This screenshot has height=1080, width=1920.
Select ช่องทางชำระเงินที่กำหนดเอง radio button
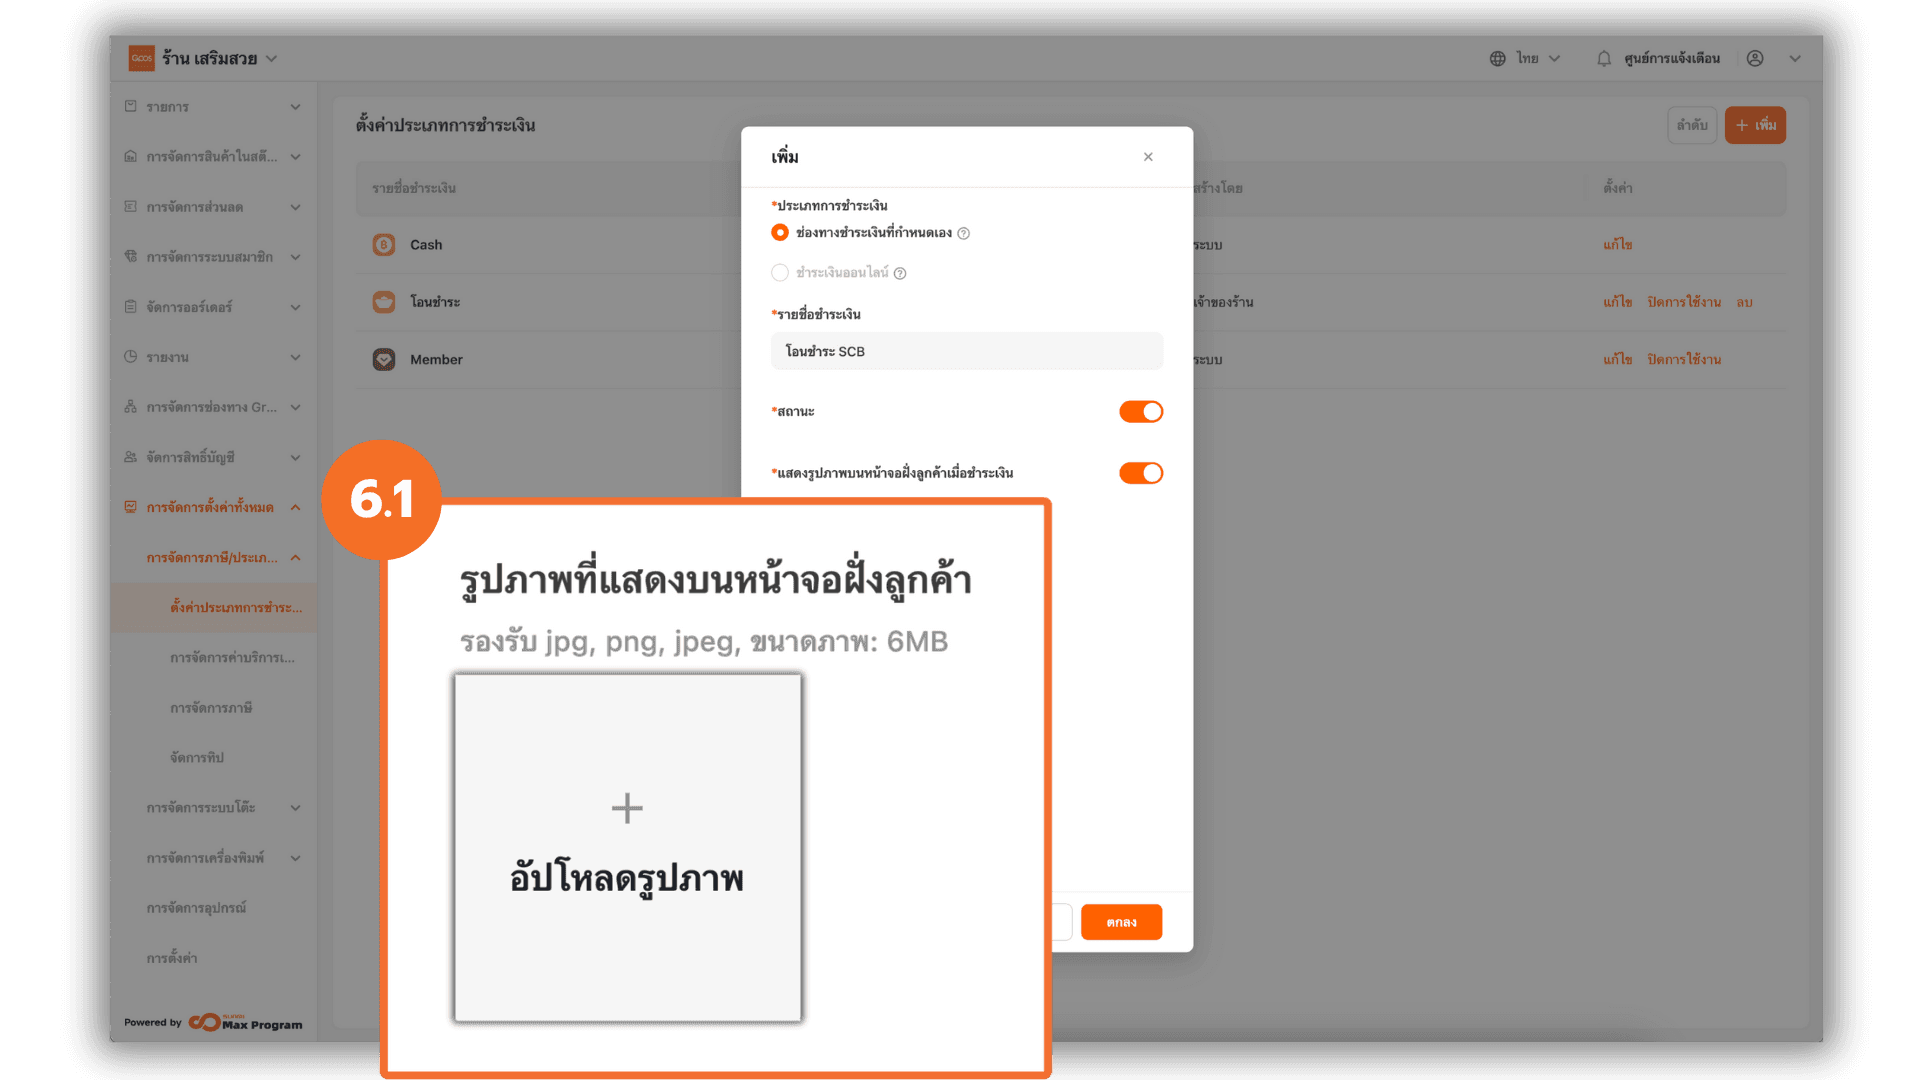780,233
